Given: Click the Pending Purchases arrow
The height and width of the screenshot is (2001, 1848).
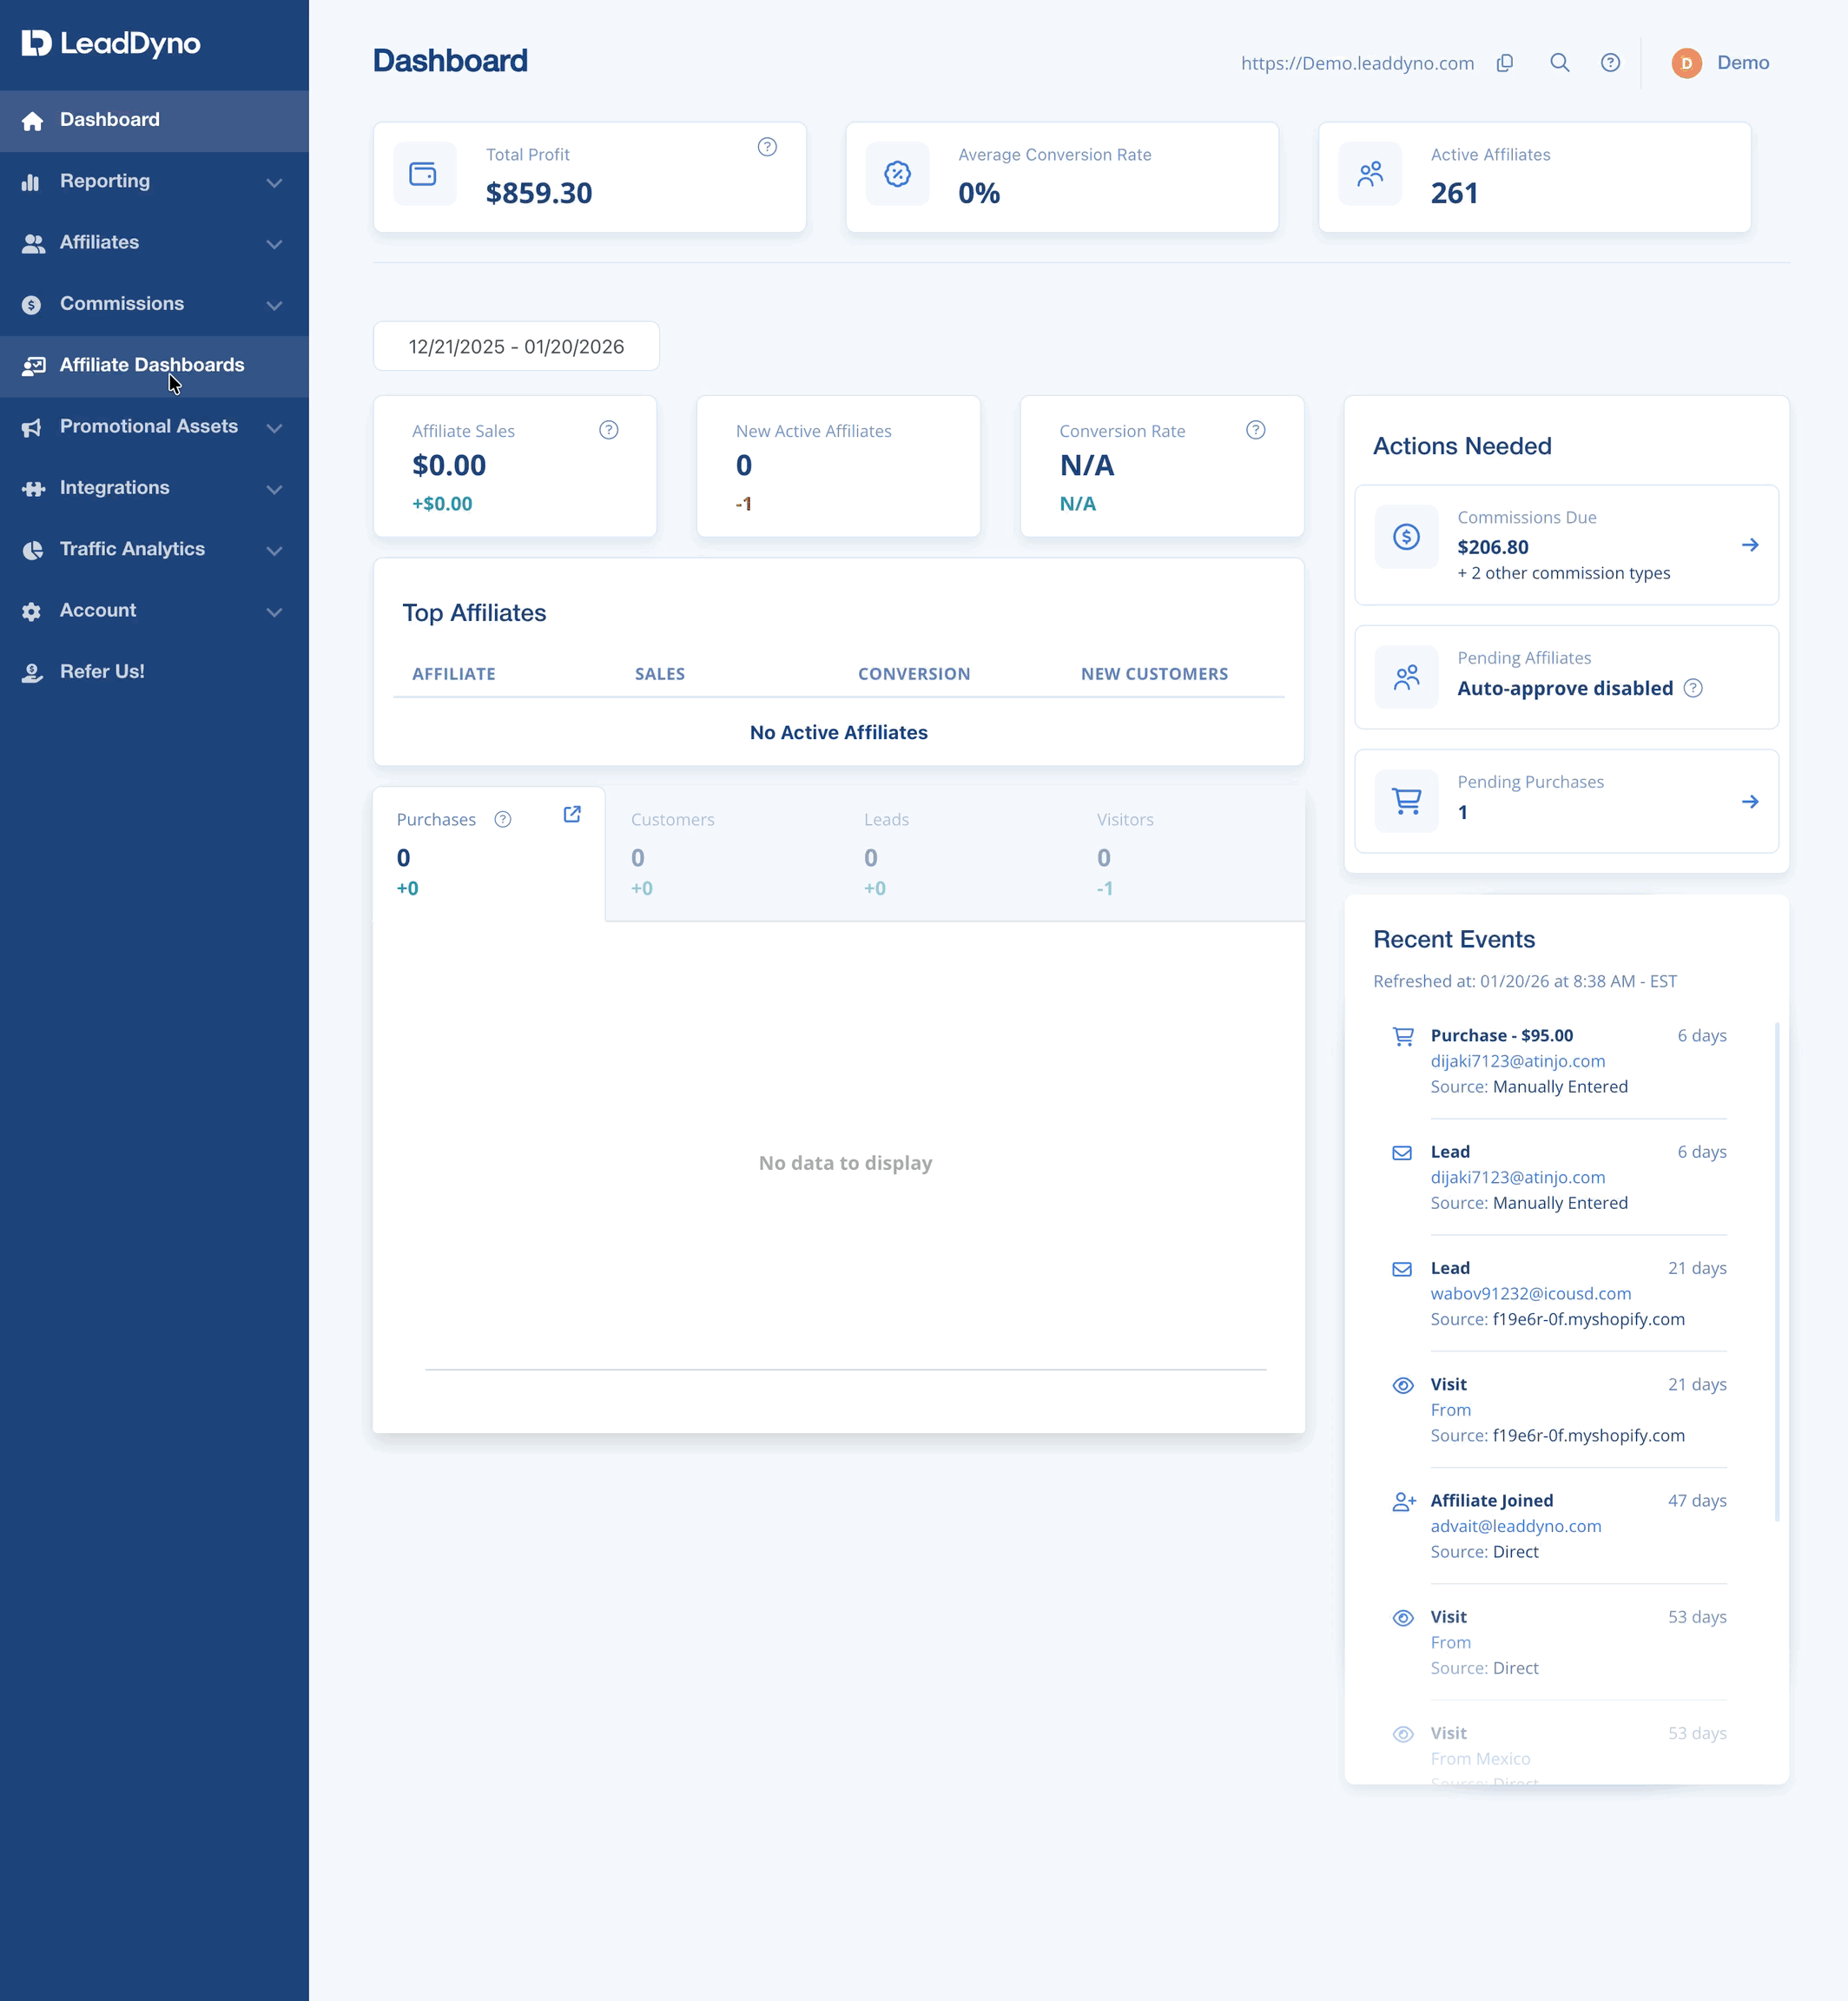Looking at the screenshot, I should coord(1750,801).
